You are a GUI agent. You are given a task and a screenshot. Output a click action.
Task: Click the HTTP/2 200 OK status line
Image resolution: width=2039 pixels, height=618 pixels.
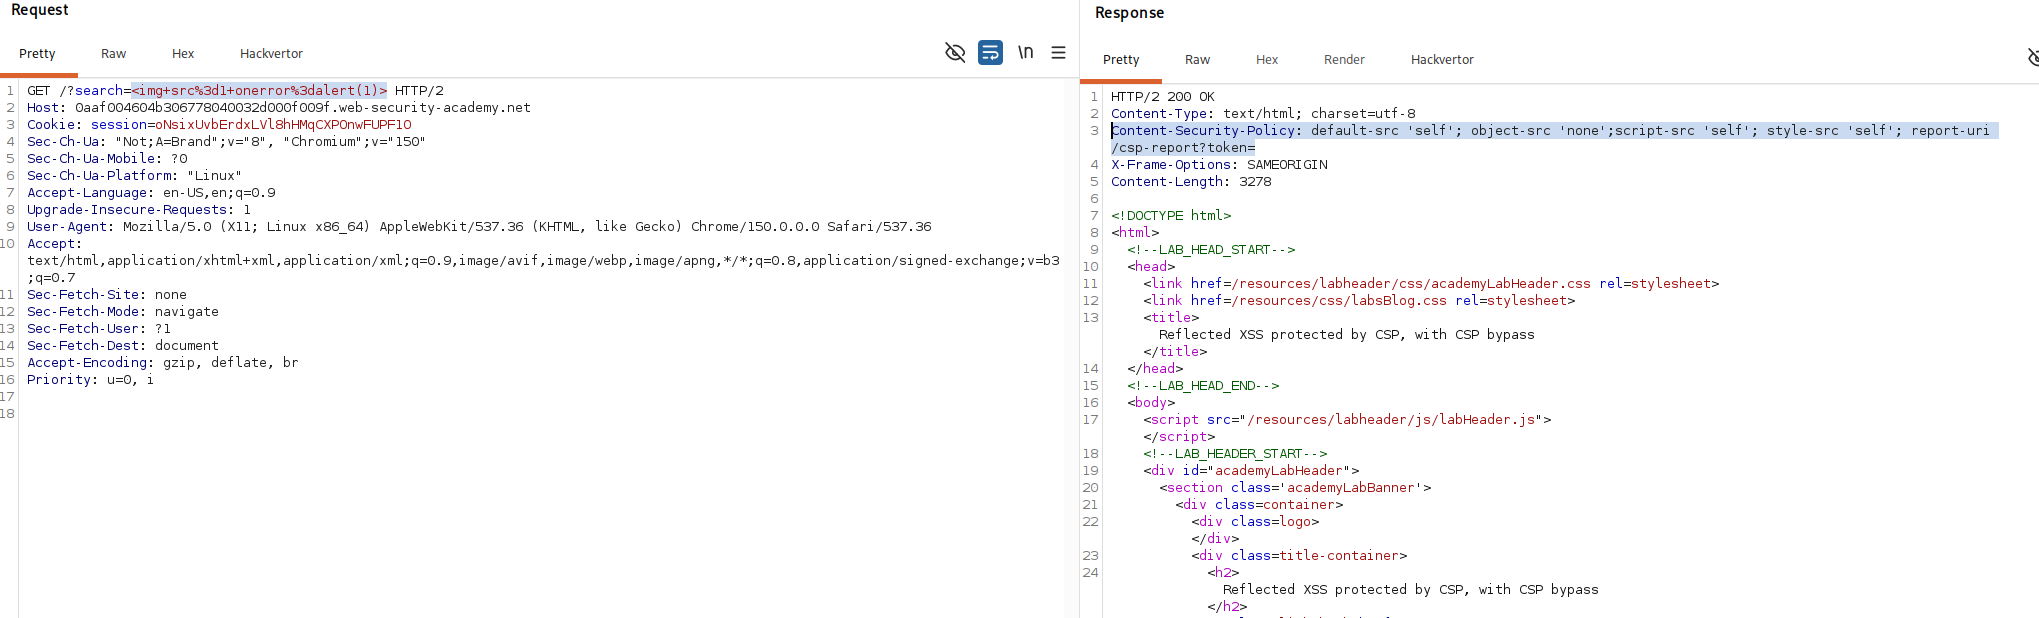pos(1163,97)
